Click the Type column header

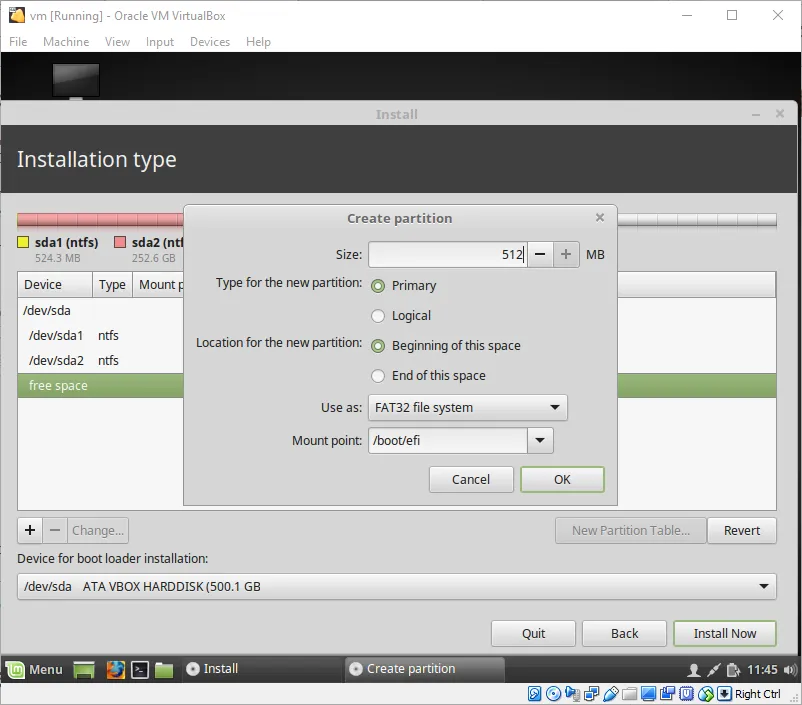click(112, 284)
